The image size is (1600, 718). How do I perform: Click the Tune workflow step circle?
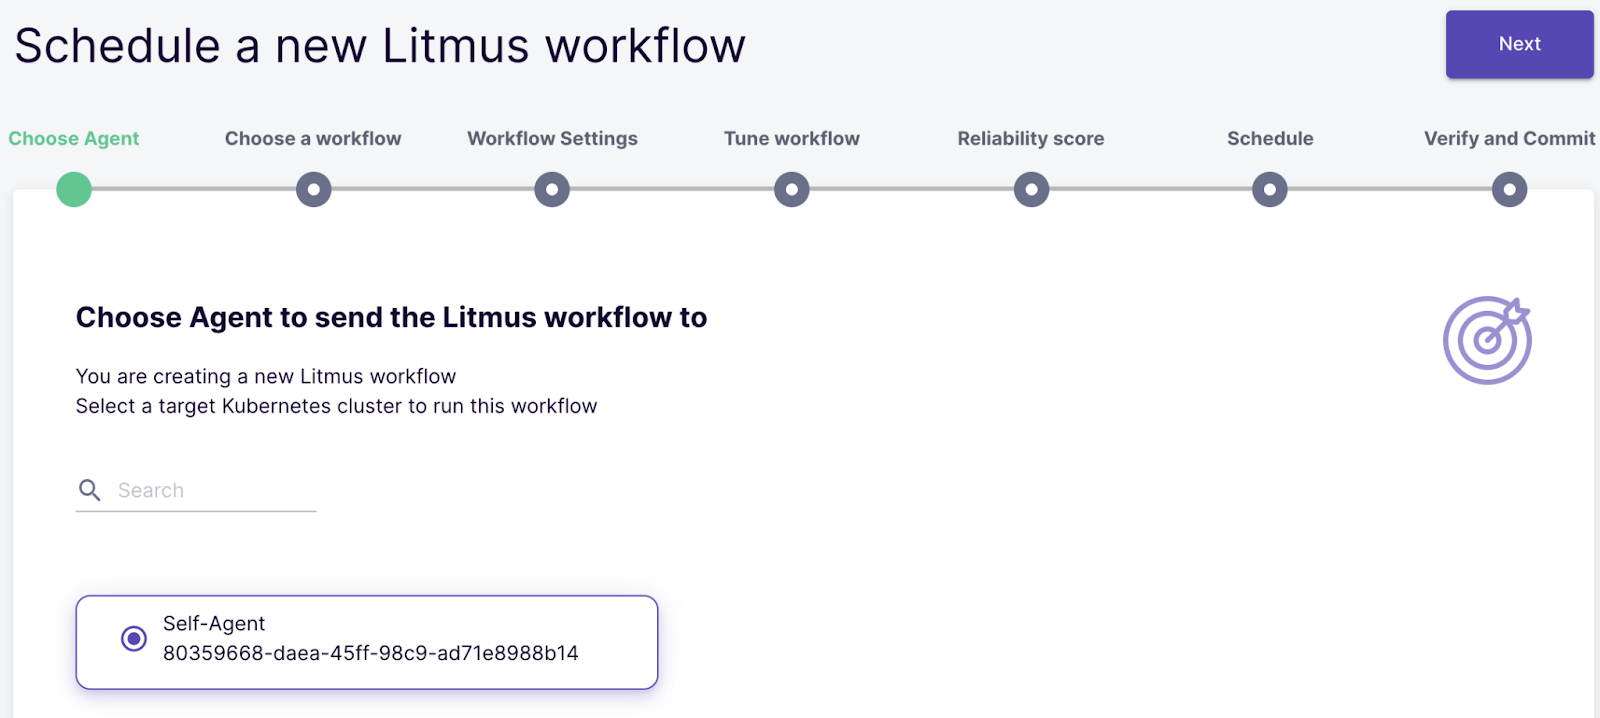tap(791, 189)
